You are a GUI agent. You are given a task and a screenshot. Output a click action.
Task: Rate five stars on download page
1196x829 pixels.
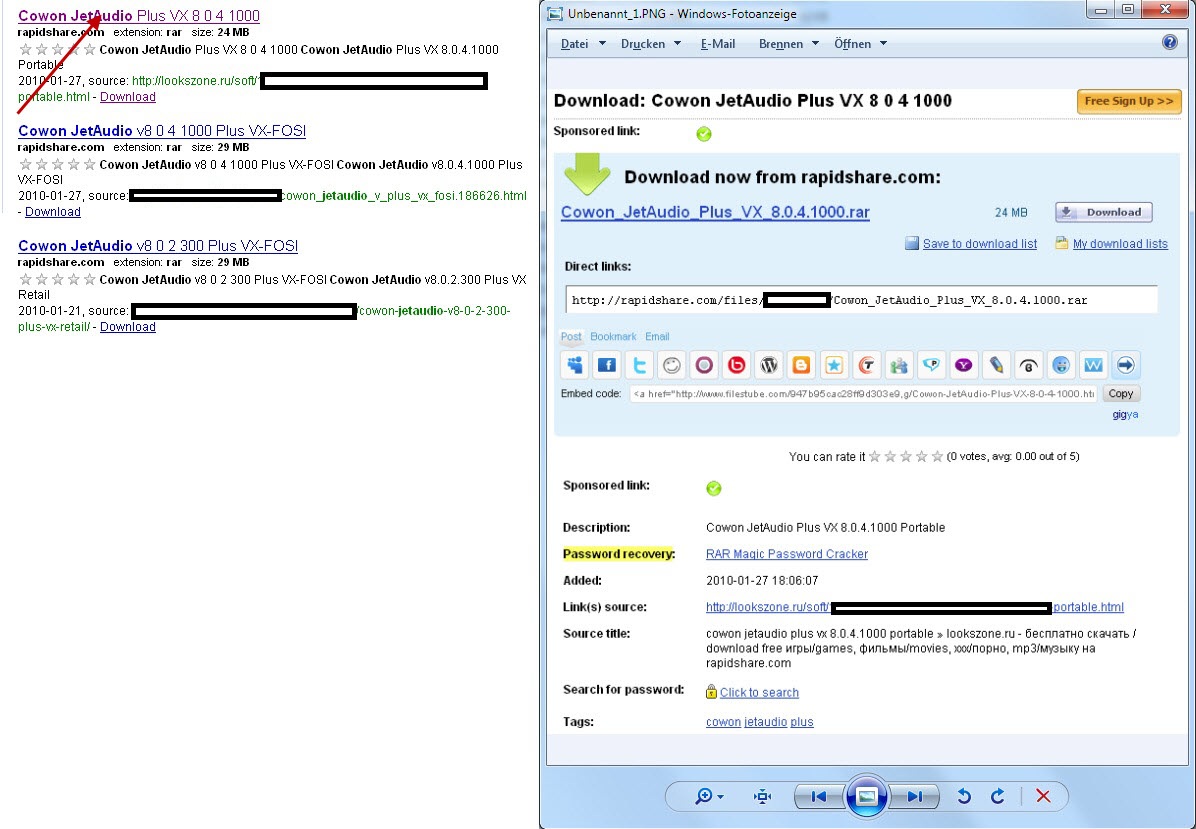tap(937, 457)
